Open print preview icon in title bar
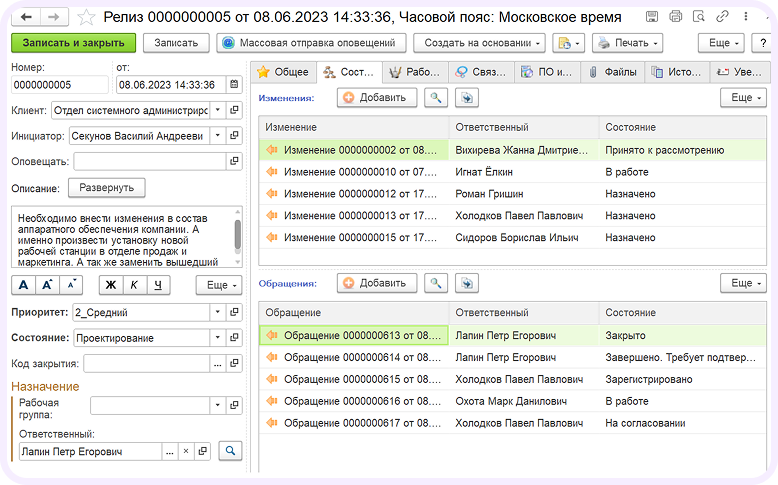This screenshot has width=778, height=485. (x=699, y=16)
